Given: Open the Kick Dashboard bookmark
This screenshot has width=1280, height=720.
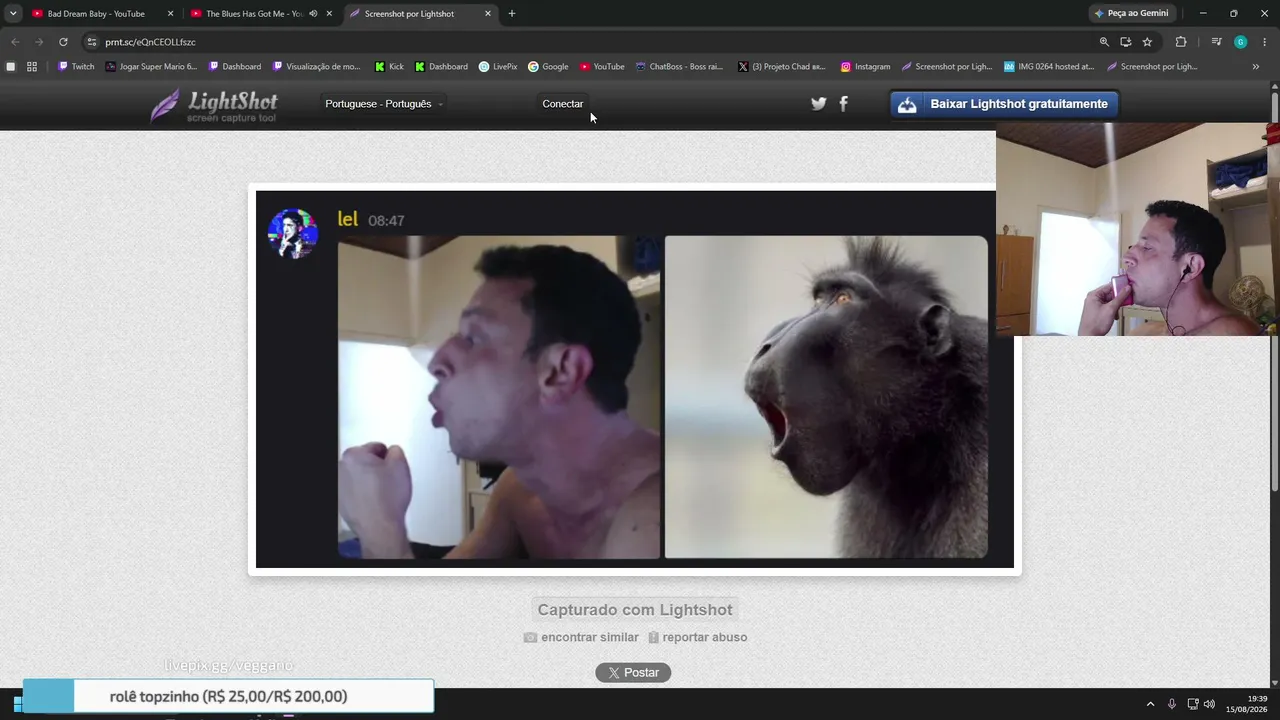Looking at the screenshot, I should 441,67.
